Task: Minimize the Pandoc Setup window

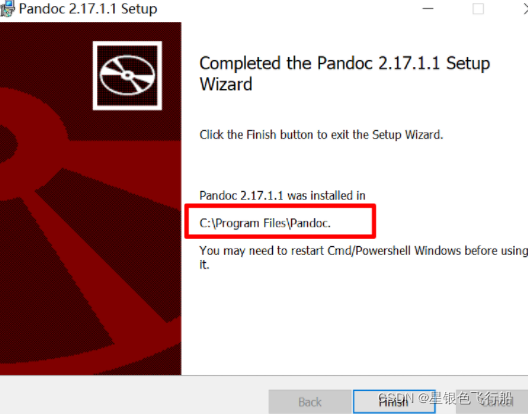Action: point(428,8)
